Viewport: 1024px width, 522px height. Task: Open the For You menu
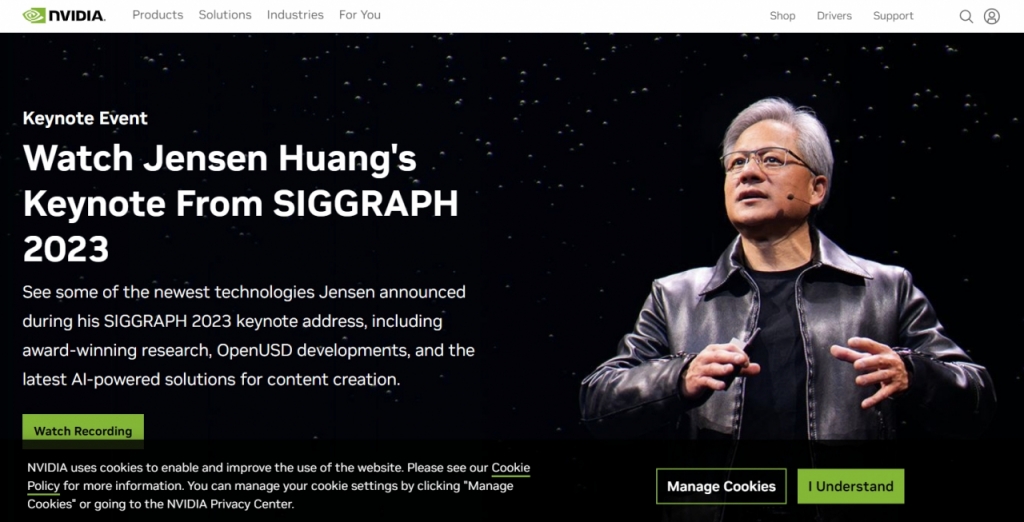pyautogui.click(x=360, y=15)
